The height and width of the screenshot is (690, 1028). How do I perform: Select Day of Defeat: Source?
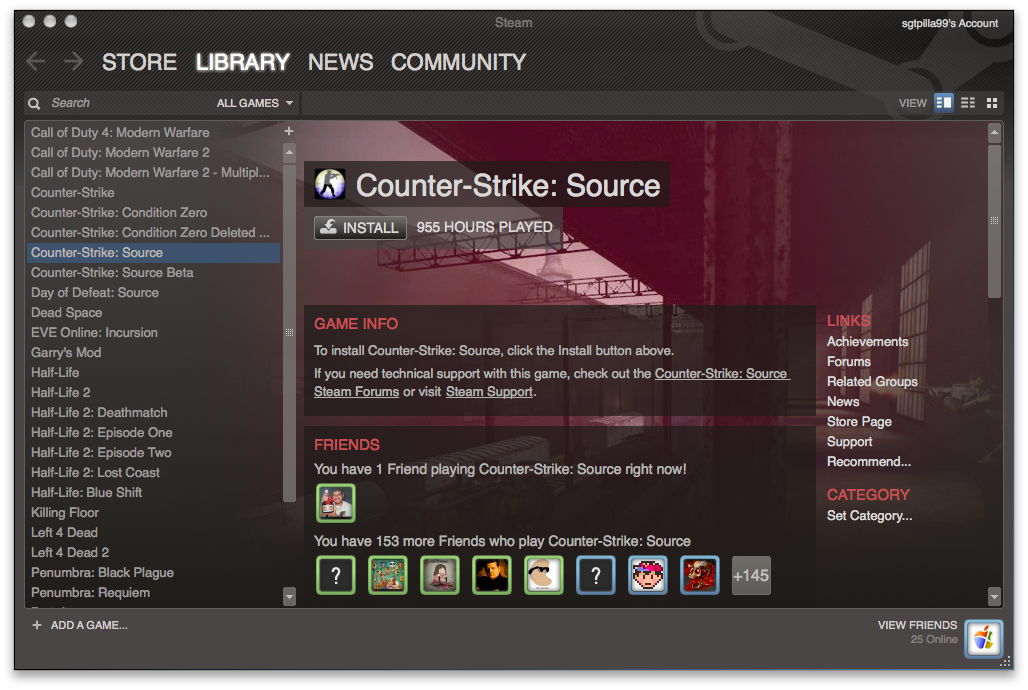(153, 293)
